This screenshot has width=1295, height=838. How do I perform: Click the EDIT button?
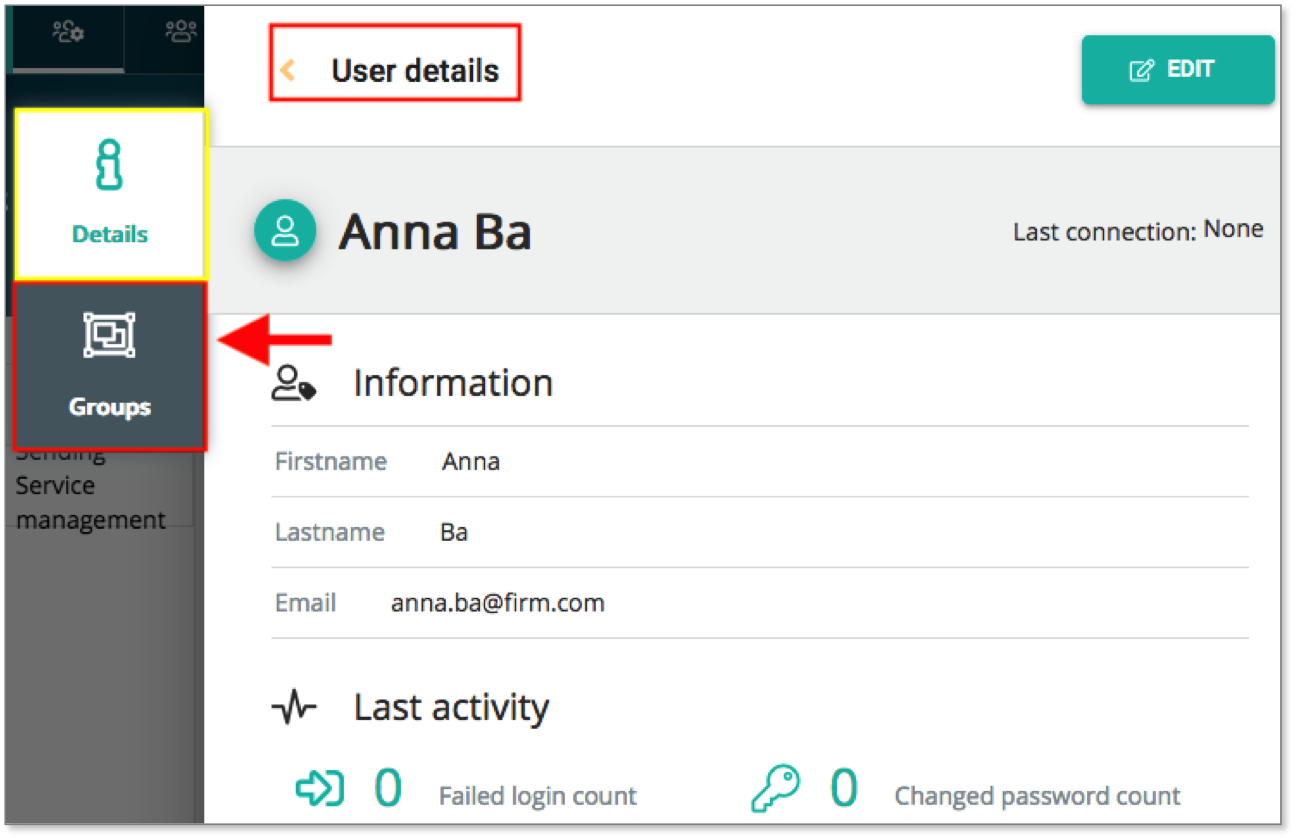click(x=1178, y=70)
